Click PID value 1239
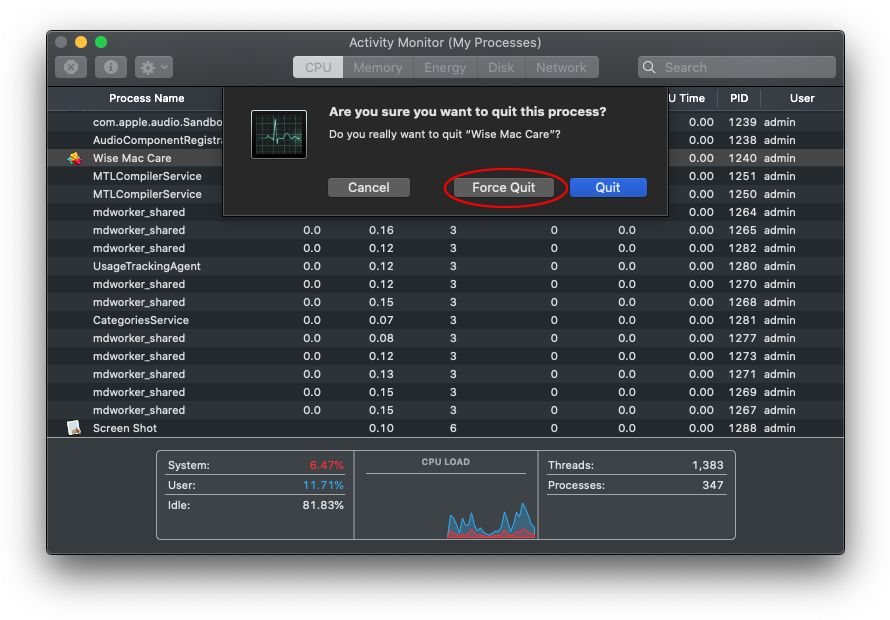Viewport: 890px width, 620px height. 742,122
